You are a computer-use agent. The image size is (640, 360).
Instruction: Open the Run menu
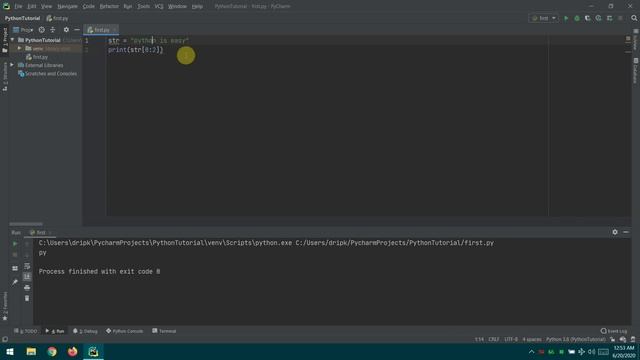[x=128, y=7]
